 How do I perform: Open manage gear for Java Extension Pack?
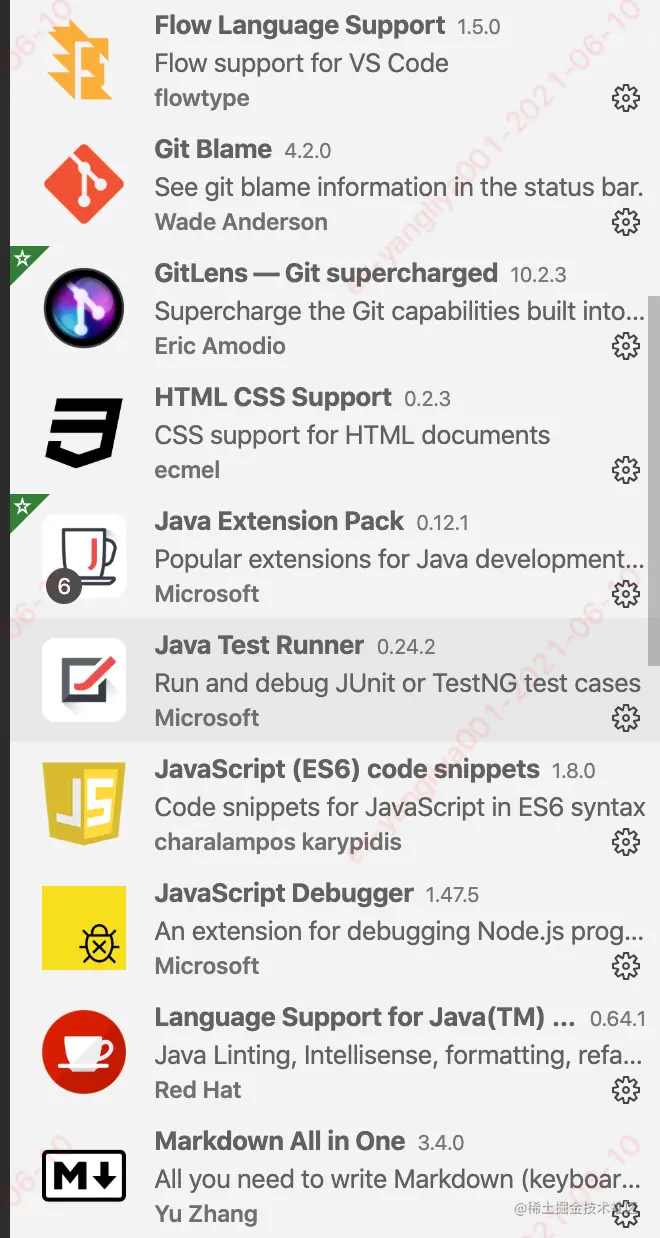[625, 594]
